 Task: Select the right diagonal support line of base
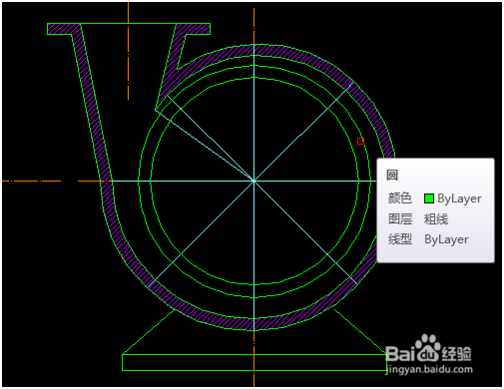[x=359, y=331]
